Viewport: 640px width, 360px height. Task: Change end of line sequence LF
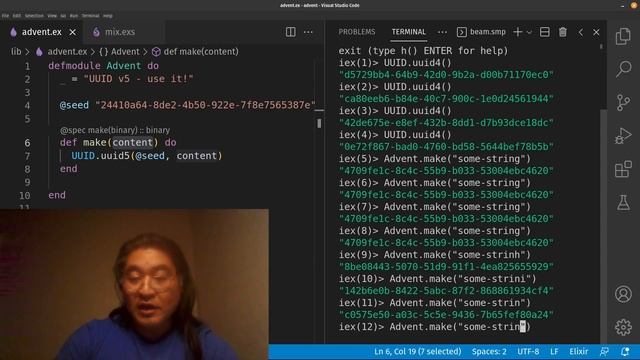[554, 351]
